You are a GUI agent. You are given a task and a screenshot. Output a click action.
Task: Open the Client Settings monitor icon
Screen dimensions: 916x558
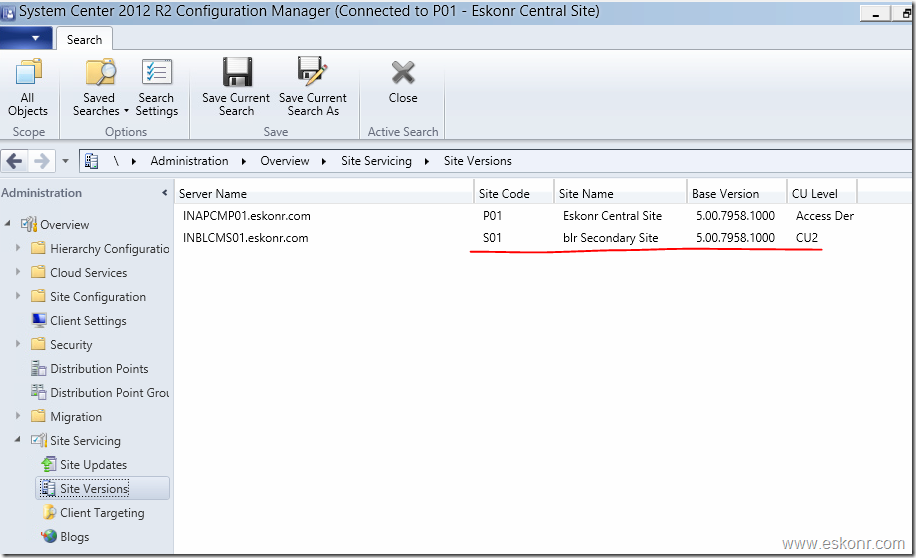(39, 320)
